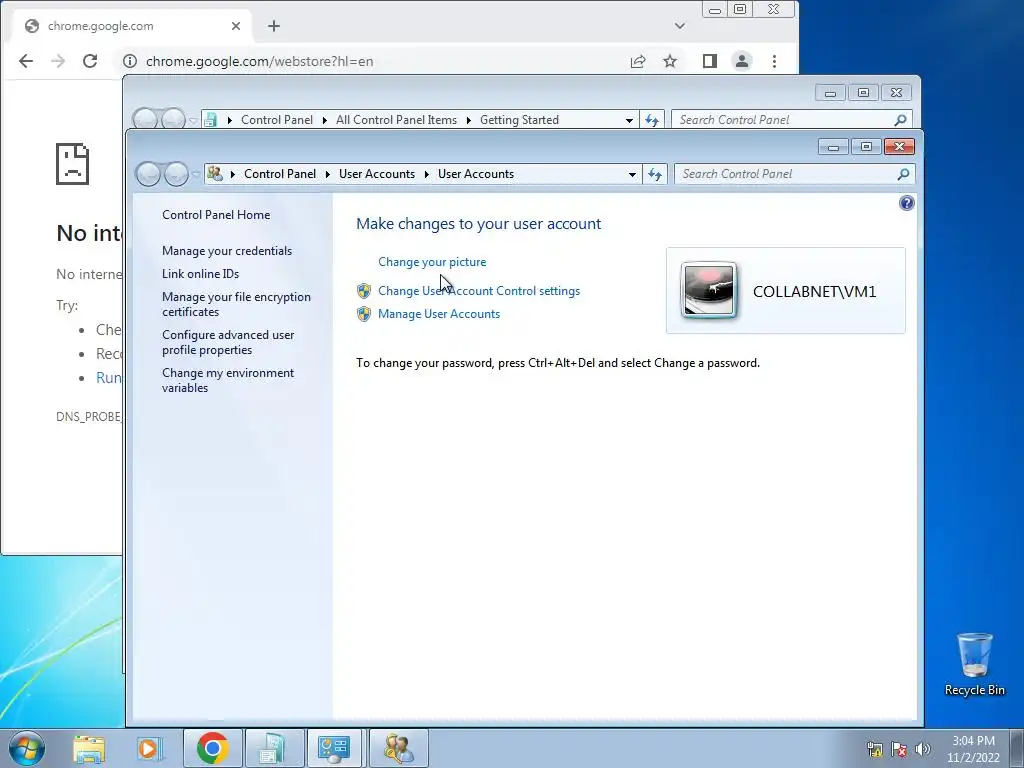
Task: Open Windows Explorer taskbar icon
Action: pos(89,748)
